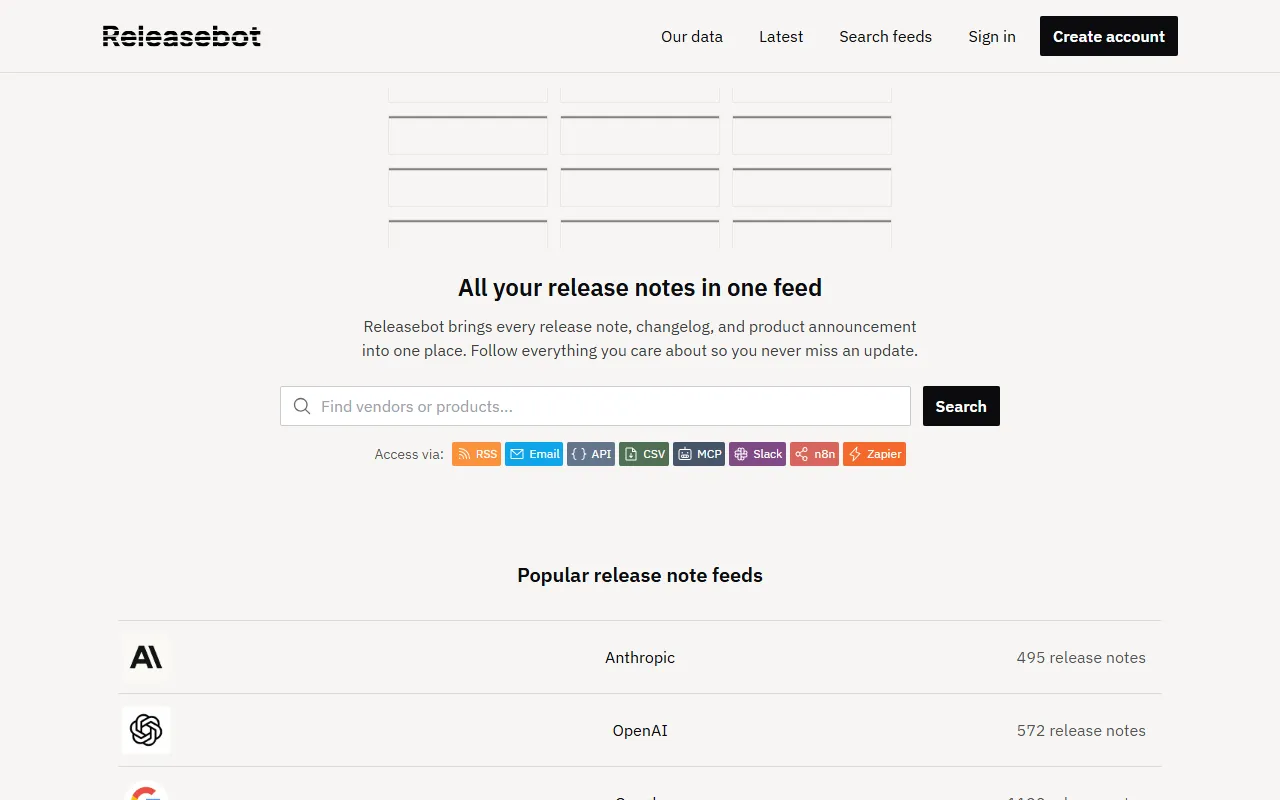
Task: Click the Releasebot logo
Action: [x=181, y=37]
